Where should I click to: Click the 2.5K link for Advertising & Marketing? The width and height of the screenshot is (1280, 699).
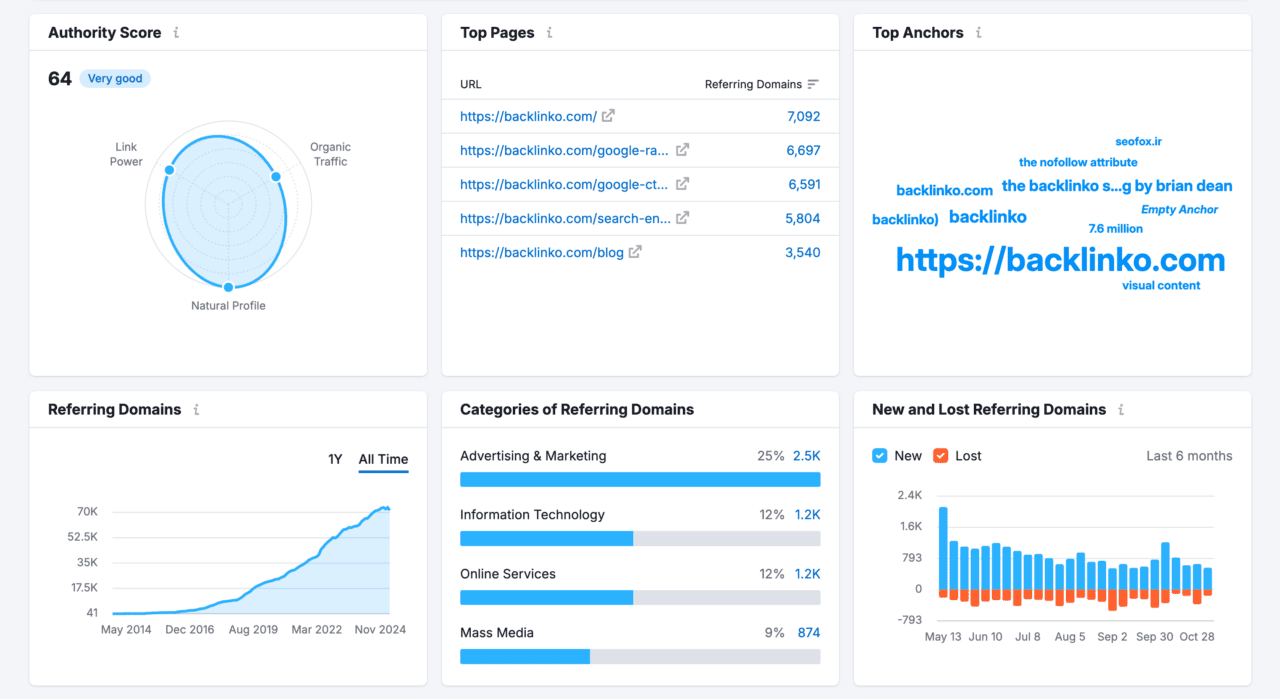point(806,455)
